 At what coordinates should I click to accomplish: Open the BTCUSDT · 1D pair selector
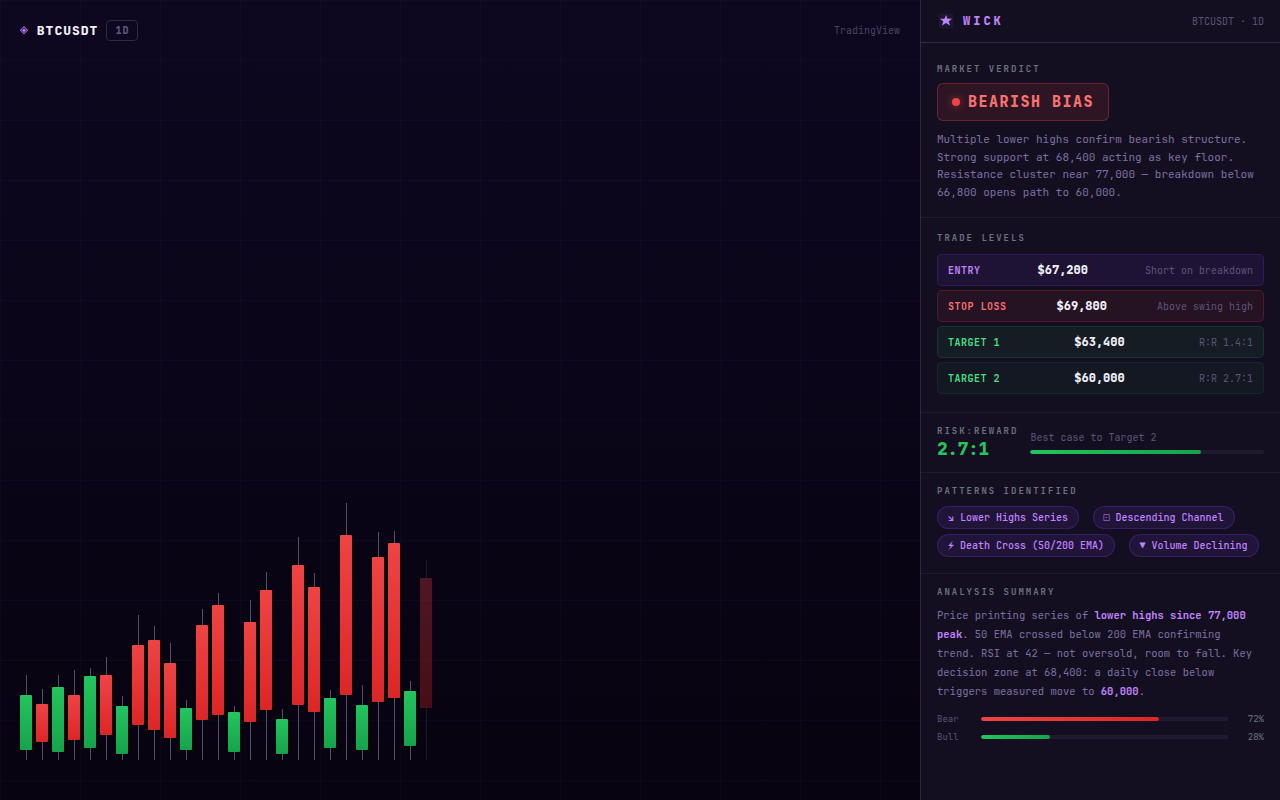1228,20
